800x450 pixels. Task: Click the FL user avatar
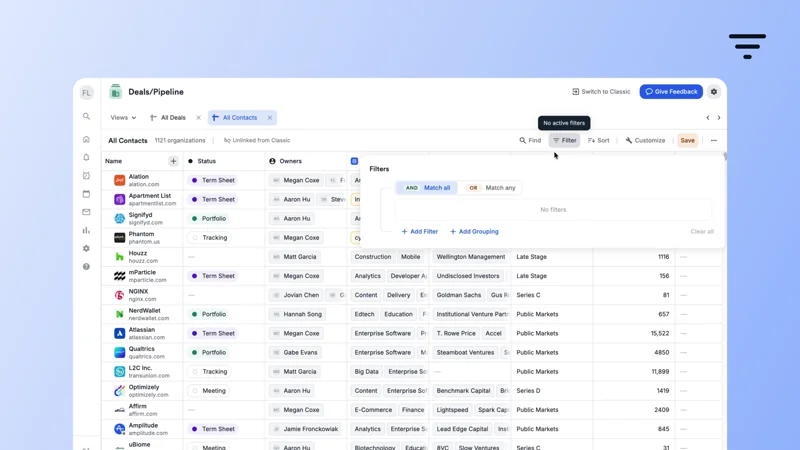point(86,92)
